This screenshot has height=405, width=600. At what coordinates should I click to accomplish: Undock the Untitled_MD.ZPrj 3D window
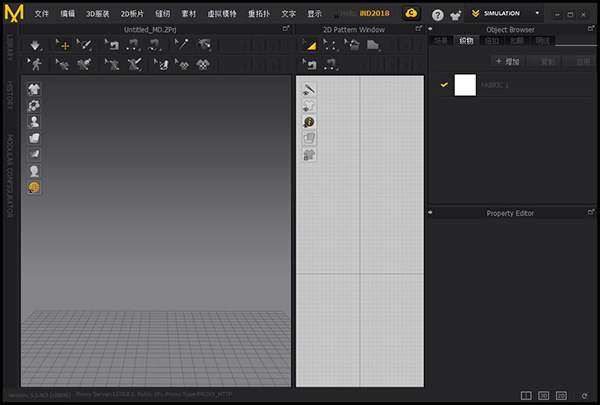286,29
